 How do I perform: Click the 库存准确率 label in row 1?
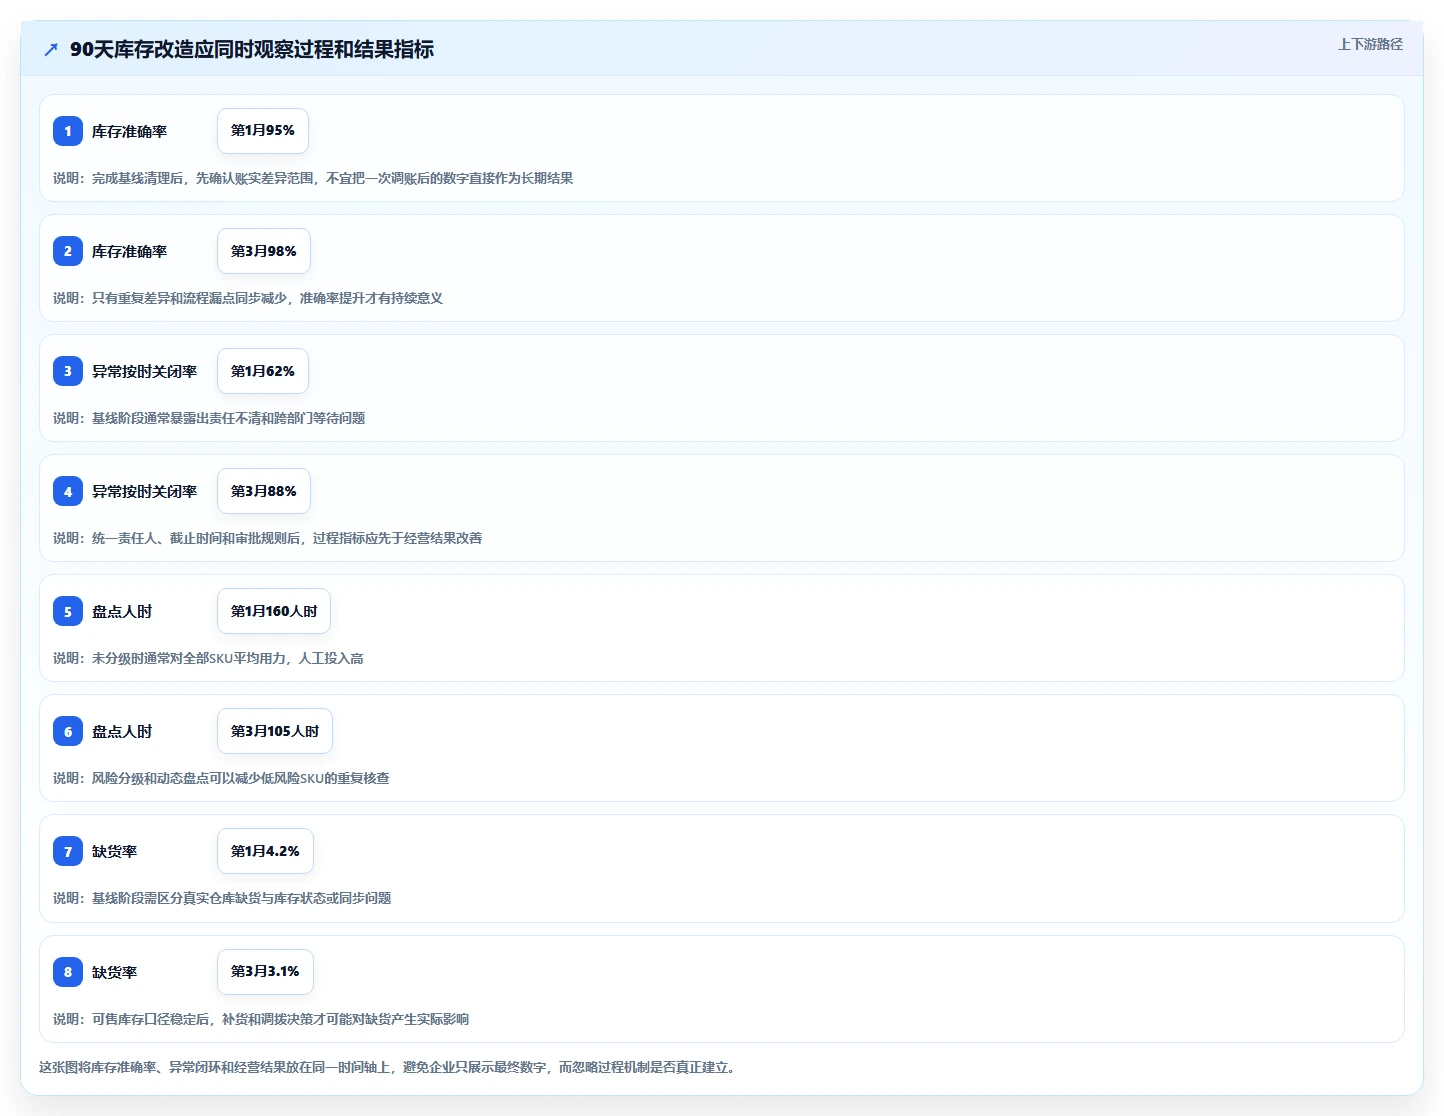(x=129, y=131)
